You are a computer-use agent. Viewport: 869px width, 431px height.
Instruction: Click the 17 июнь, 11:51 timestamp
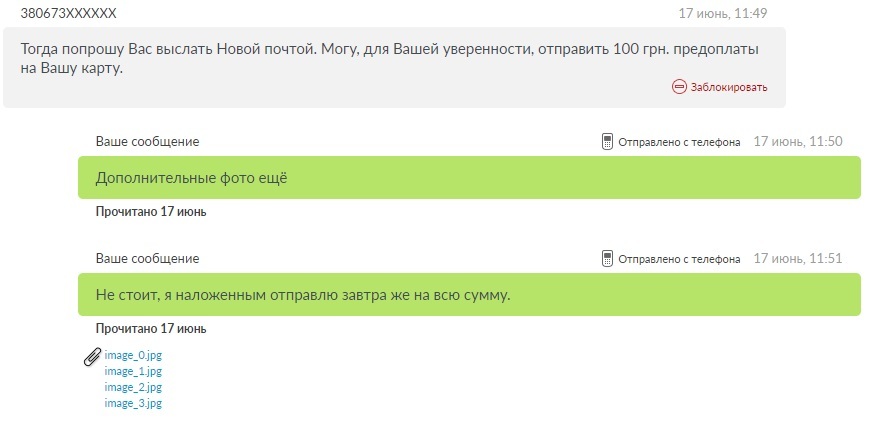click(x=797, y=259)
